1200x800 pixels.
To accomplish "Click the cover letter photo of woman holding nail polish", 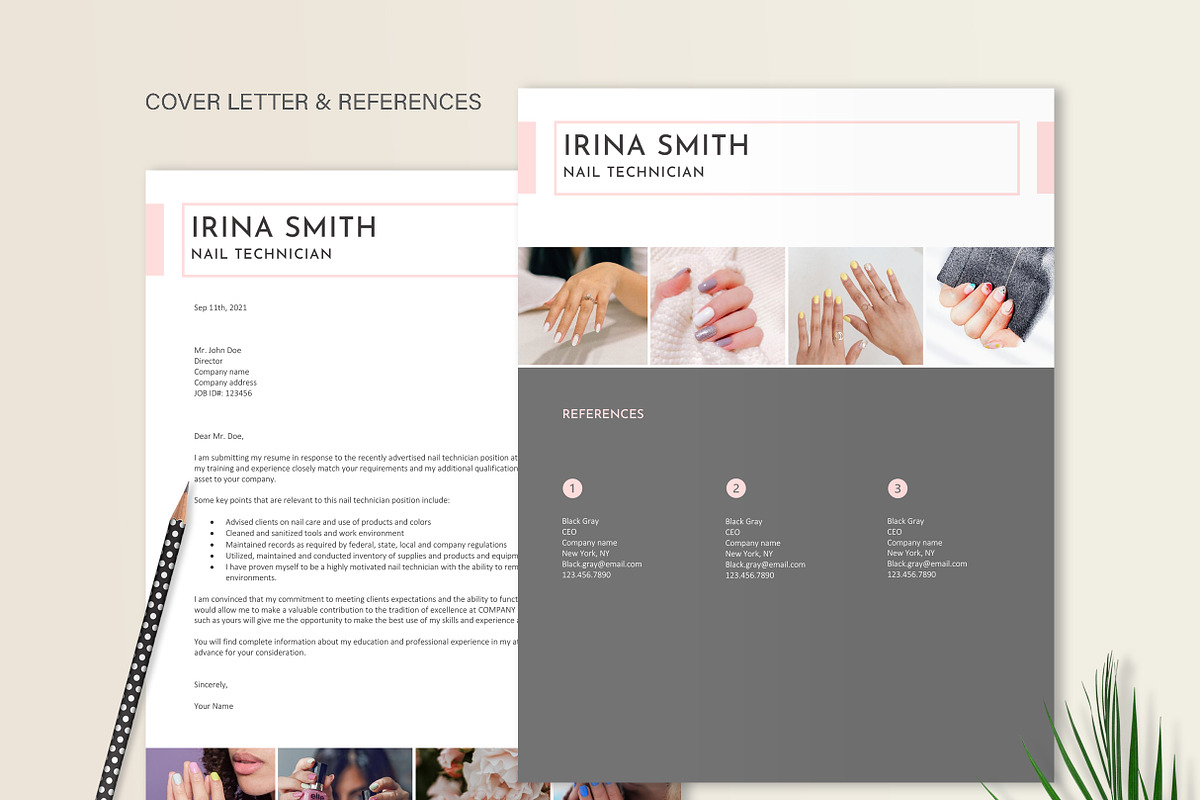I will pyautogui.click(x=345, y=774).
